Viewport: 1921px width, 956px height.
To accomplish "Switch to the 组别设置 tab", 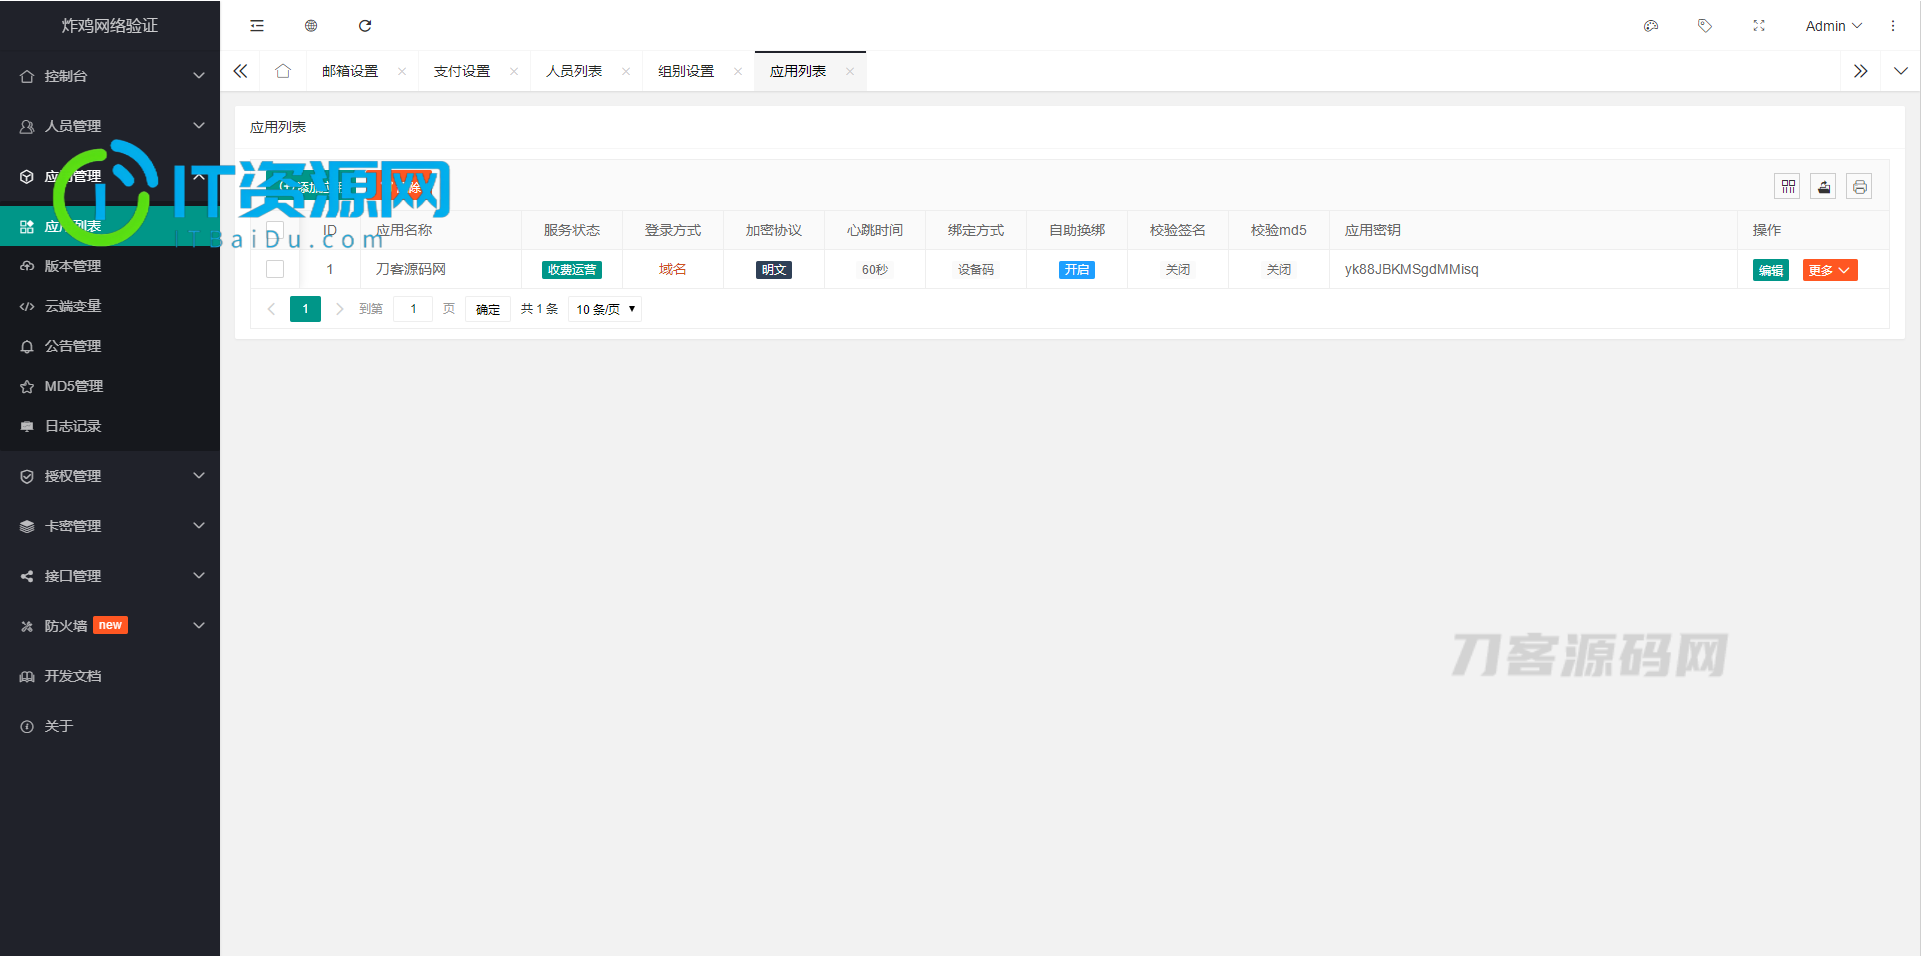I will (686, 71).
